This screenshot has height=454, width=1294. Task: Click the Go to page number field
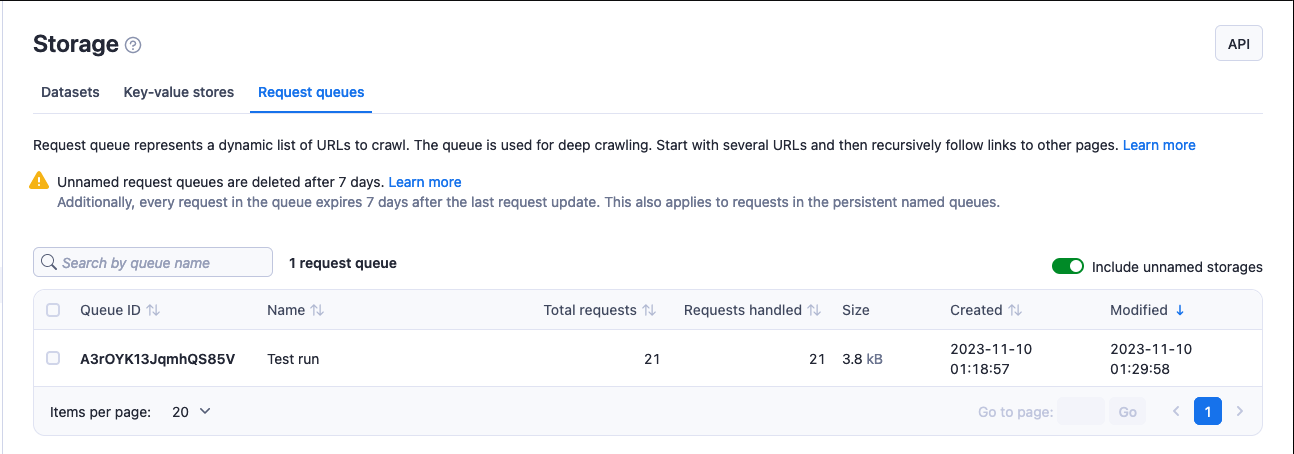pos(1080,411)
